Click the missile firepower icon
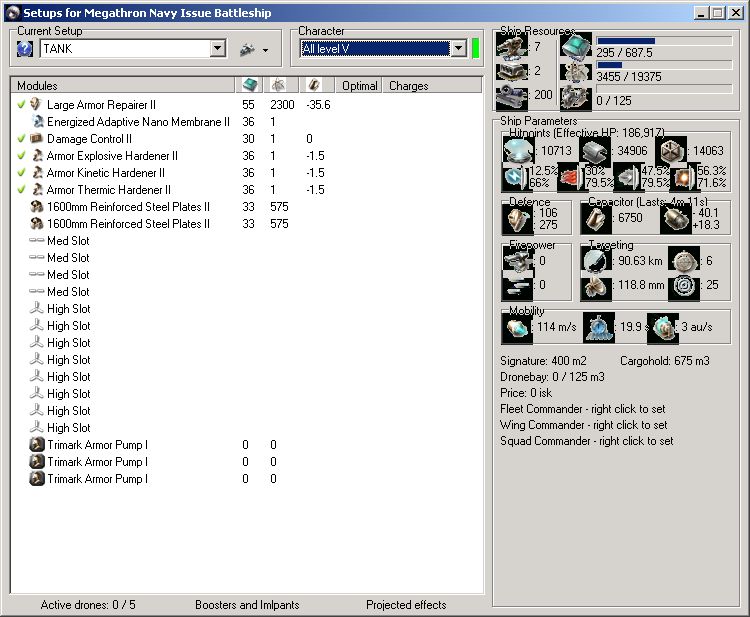 (518, 286)
